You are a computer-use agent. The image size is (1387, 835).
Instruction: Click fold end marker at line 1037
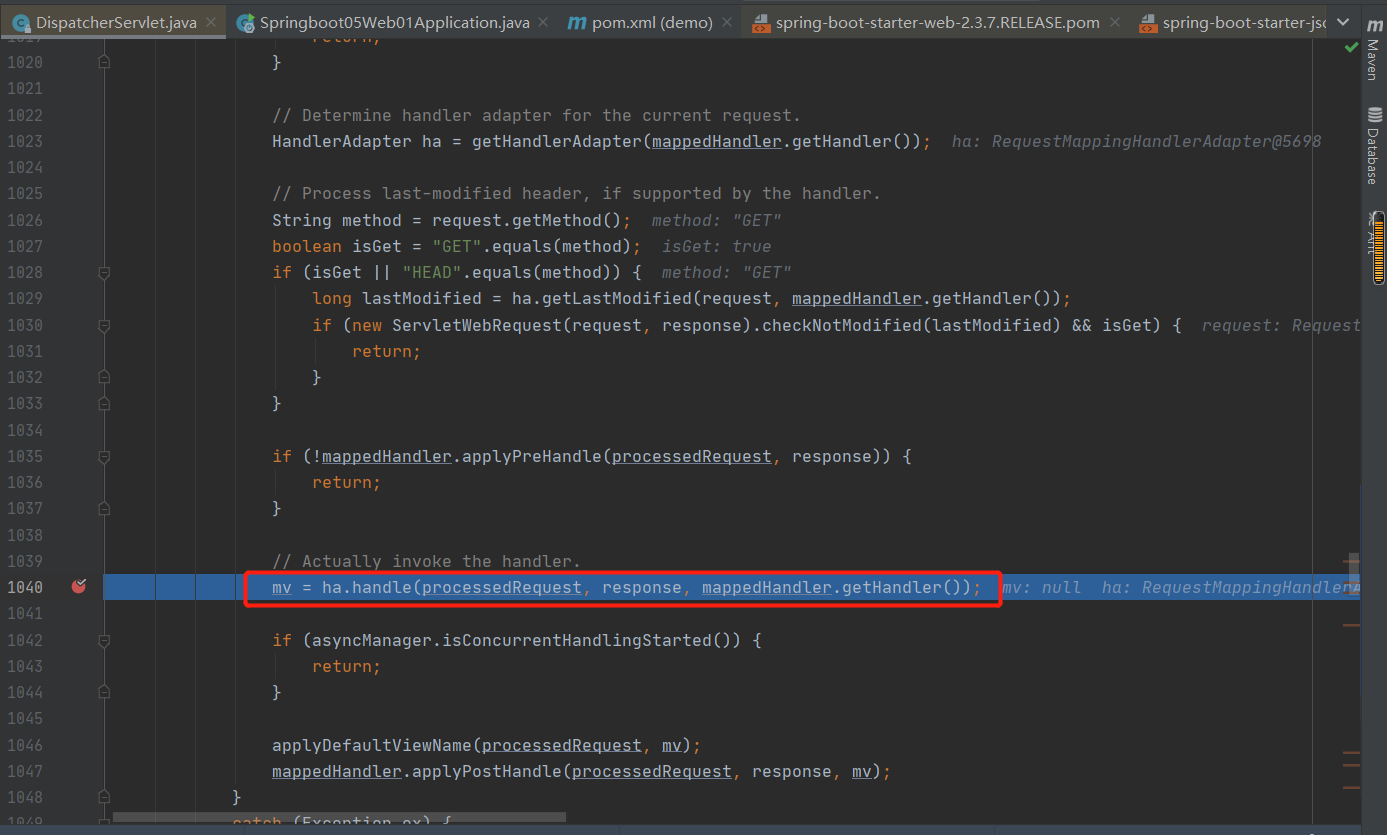104,508
